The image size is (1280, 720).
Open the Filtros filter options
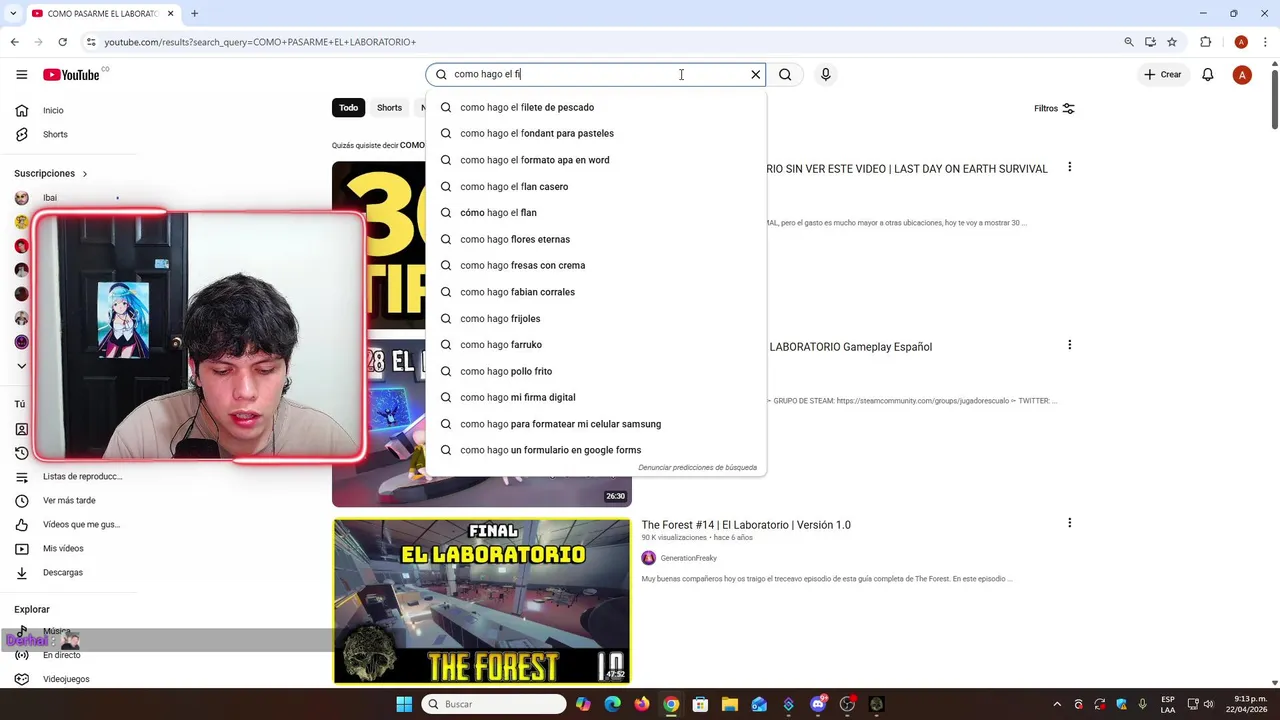1054,108
